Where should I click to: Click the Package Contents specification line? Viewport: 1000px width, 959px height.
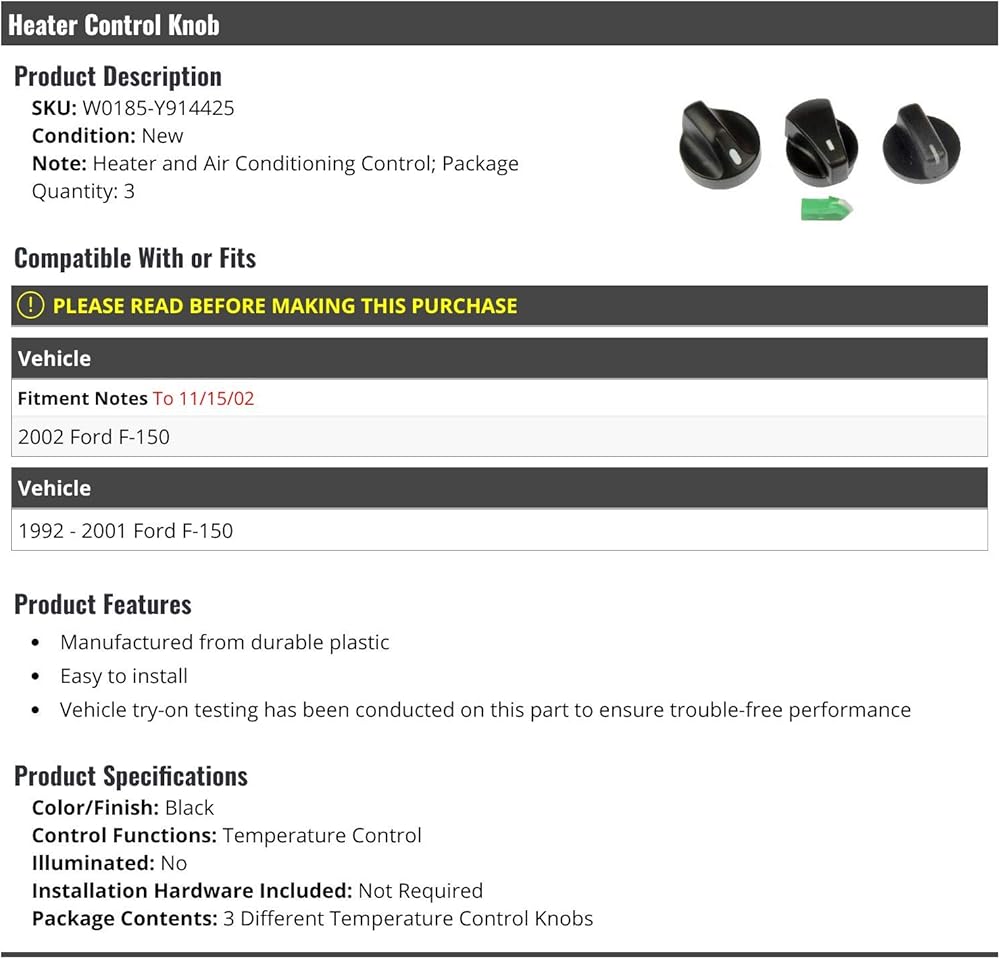312,918
